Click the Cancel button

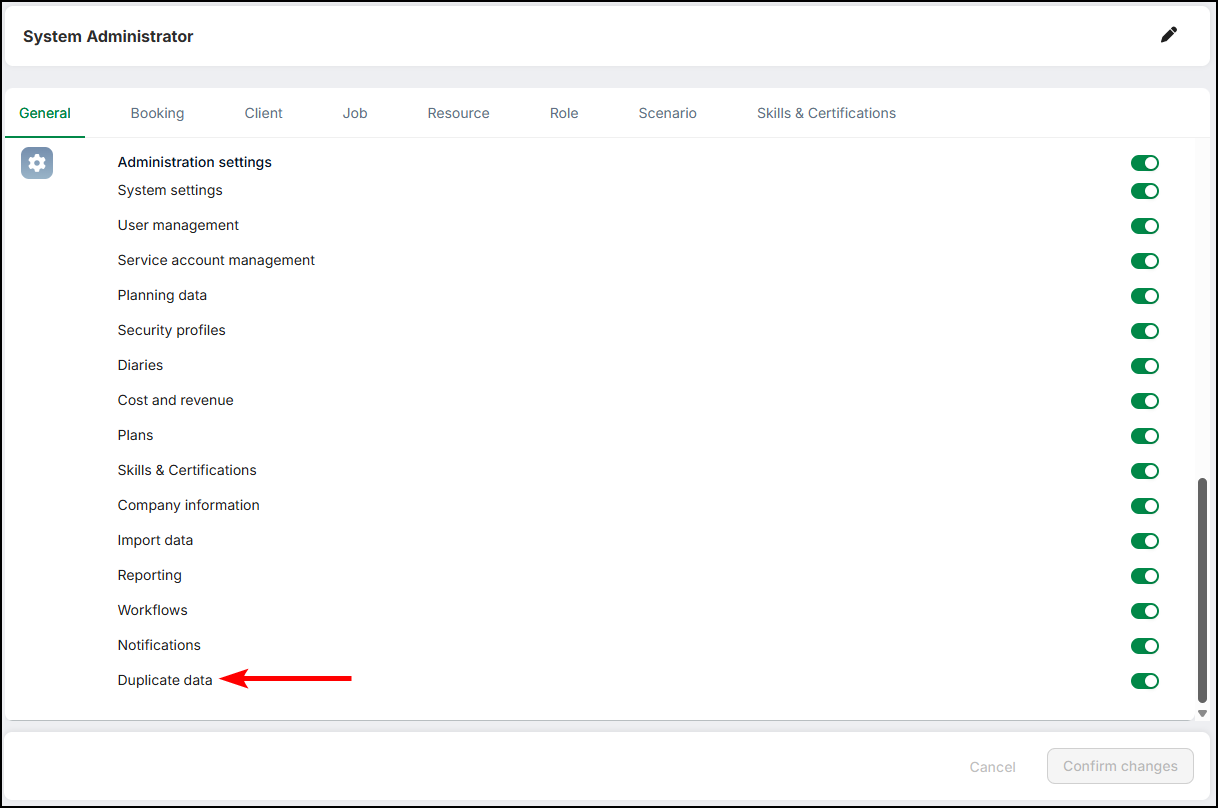click(992, 767)
